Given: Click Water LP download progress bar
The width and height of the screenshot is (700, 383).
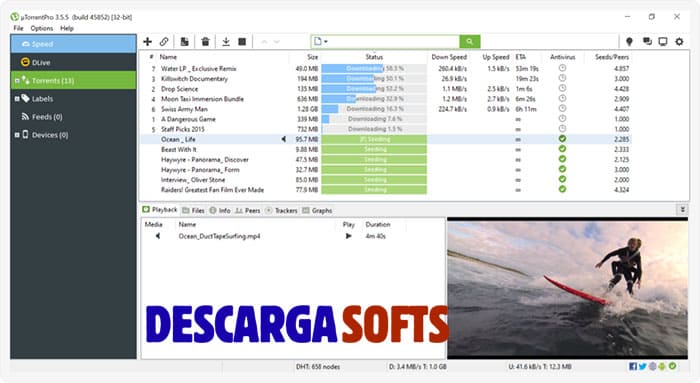Looking at the screenshot, I should [x=374, y=68].
